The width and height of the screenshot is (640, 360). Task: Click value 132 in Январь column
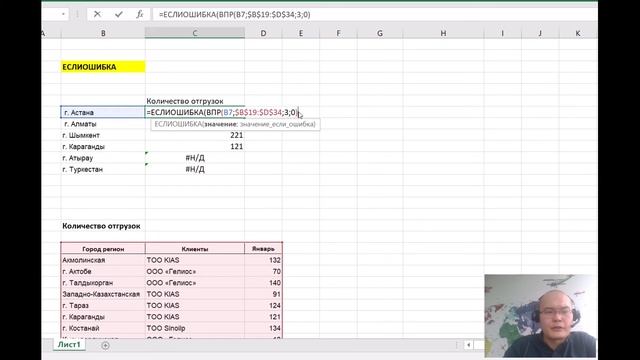(263, 260)
